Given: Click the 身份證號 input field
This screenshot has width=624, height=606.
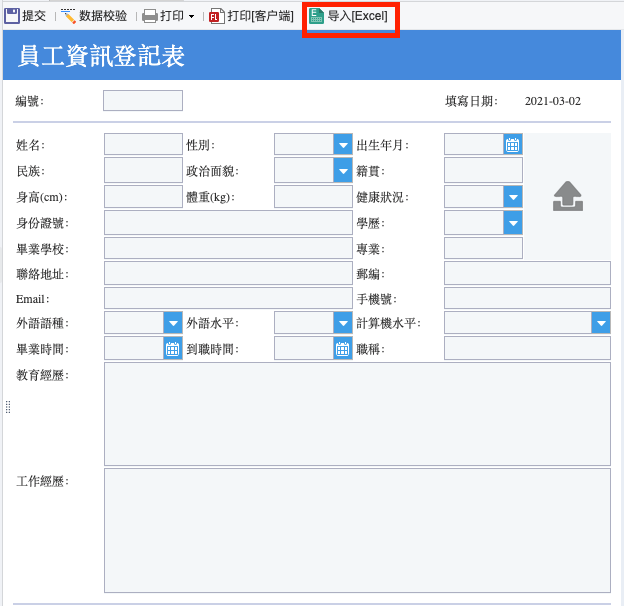Looking at the screenshot, I should pyautogui.click(x=228, y=223).
